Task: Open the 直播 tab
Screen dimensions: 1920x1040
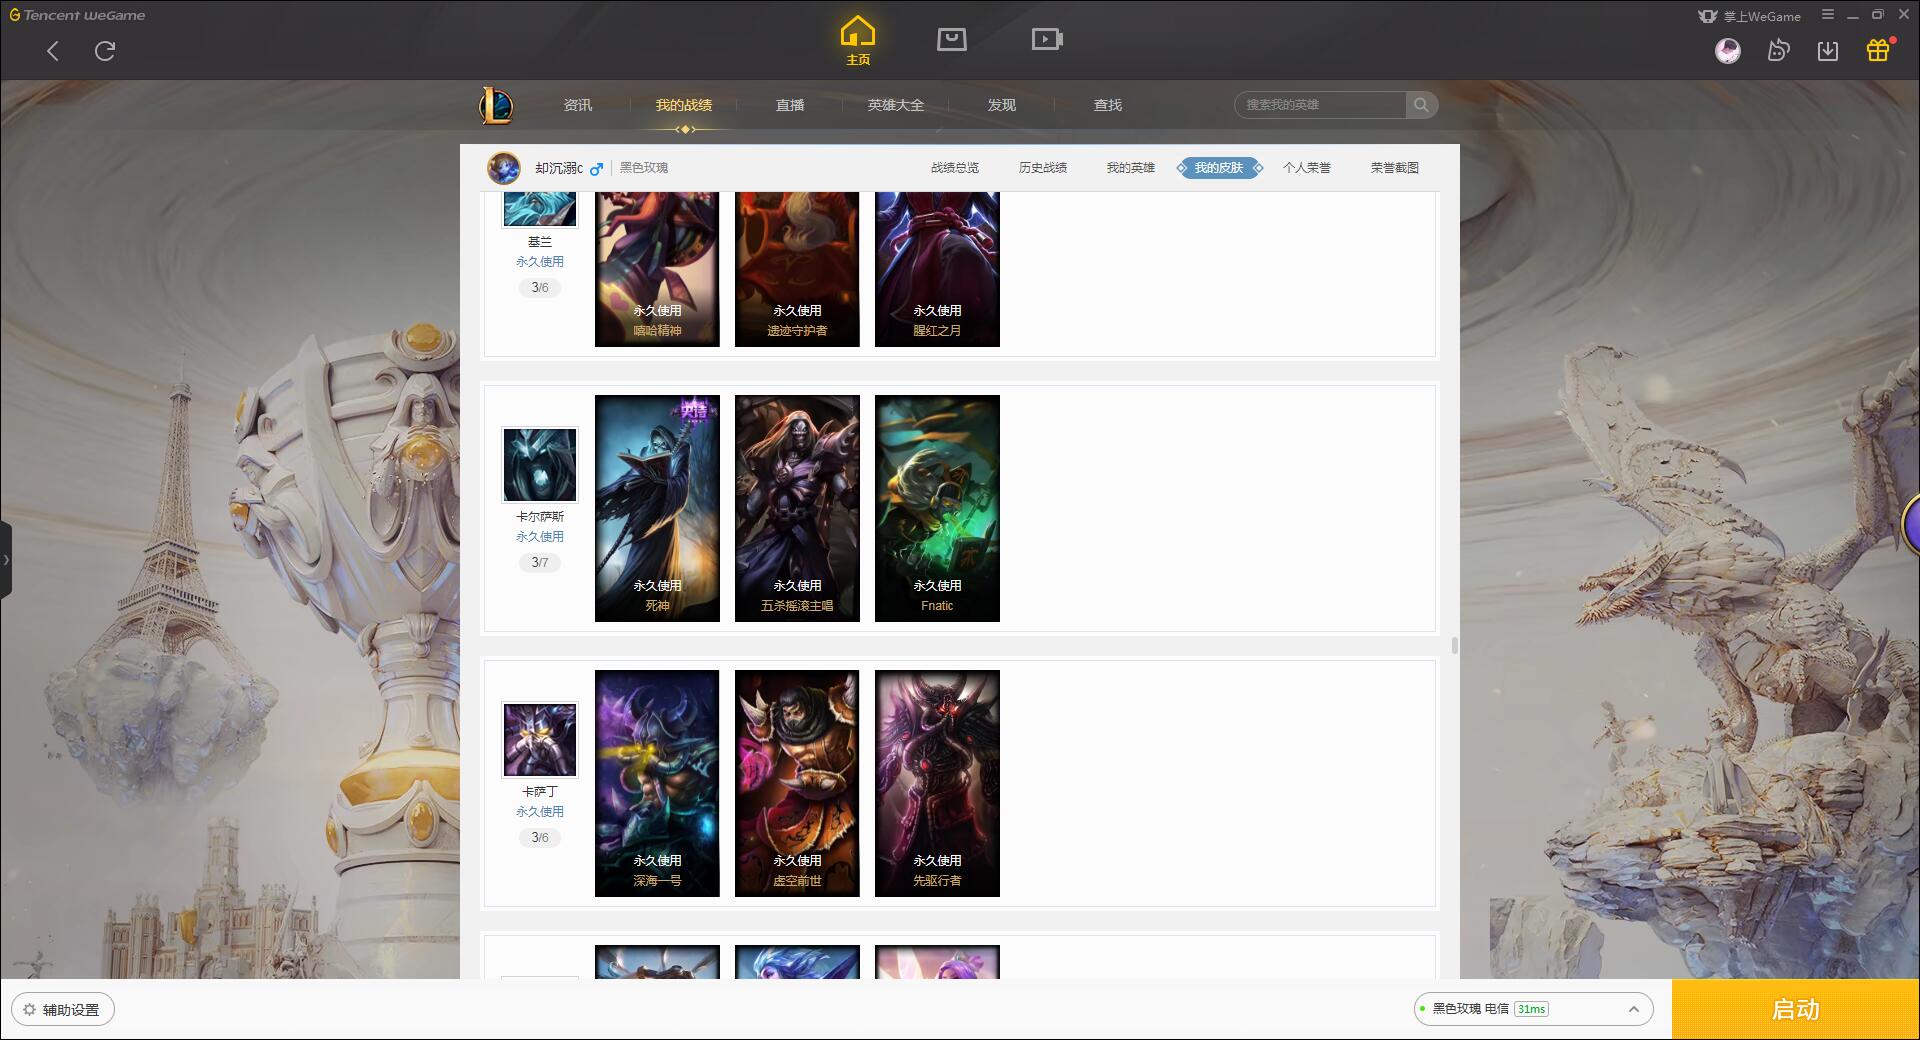Action: (790, 105)
